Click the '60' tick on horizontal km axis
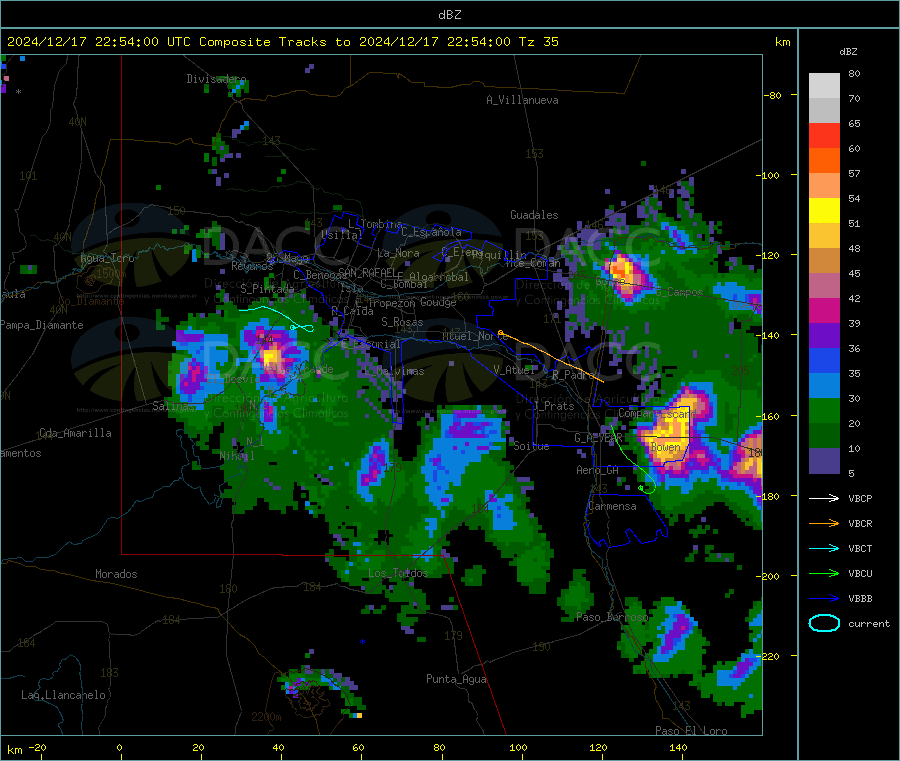 [358, 747]
